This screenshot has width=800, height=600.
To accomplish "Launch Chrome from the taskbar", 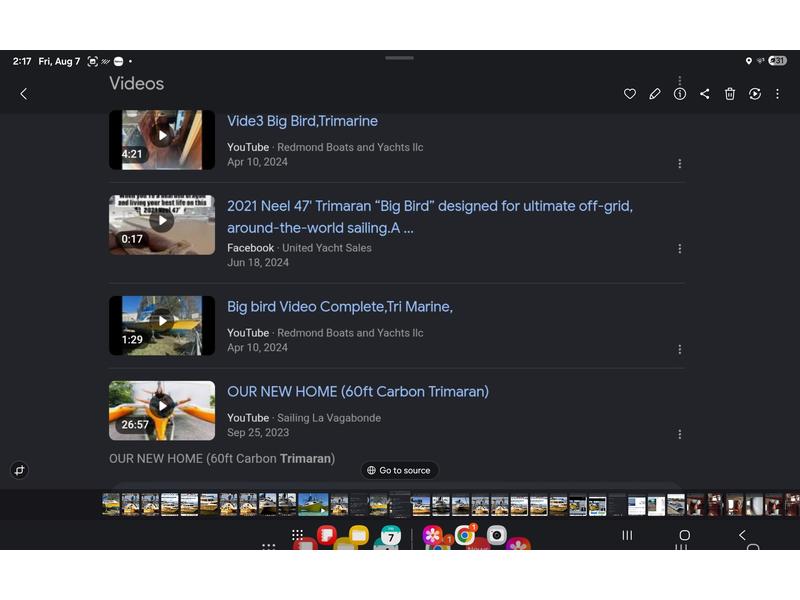I will [x=465, y=535].
